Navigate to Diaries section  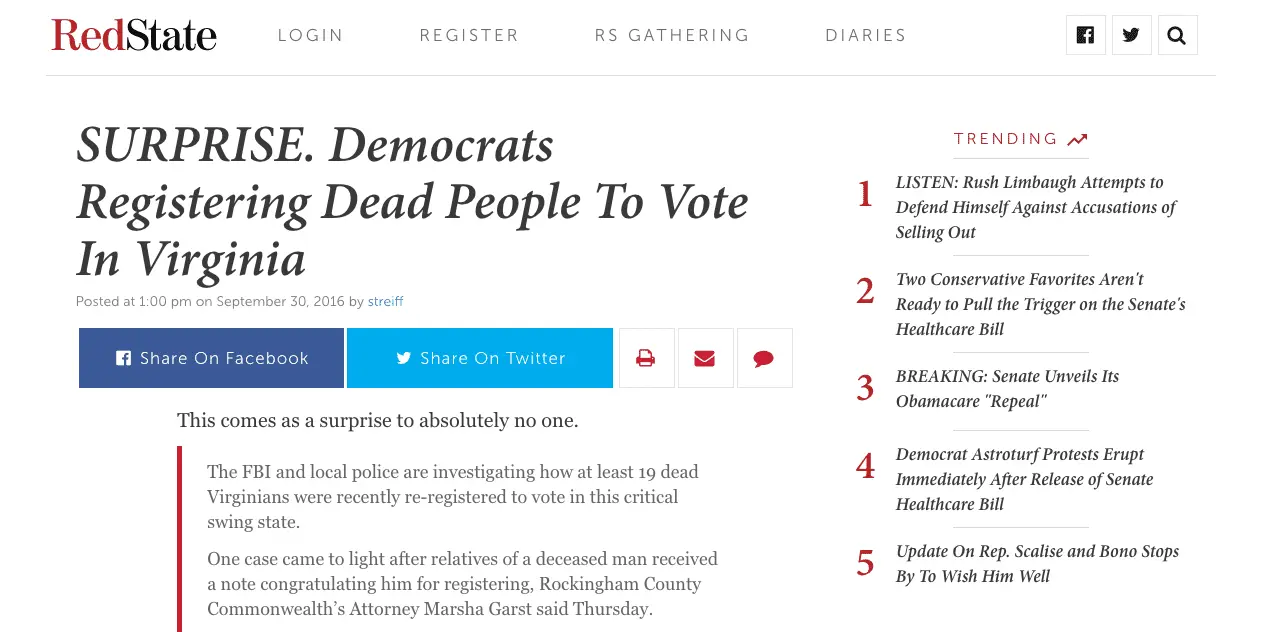click(866, 36)
